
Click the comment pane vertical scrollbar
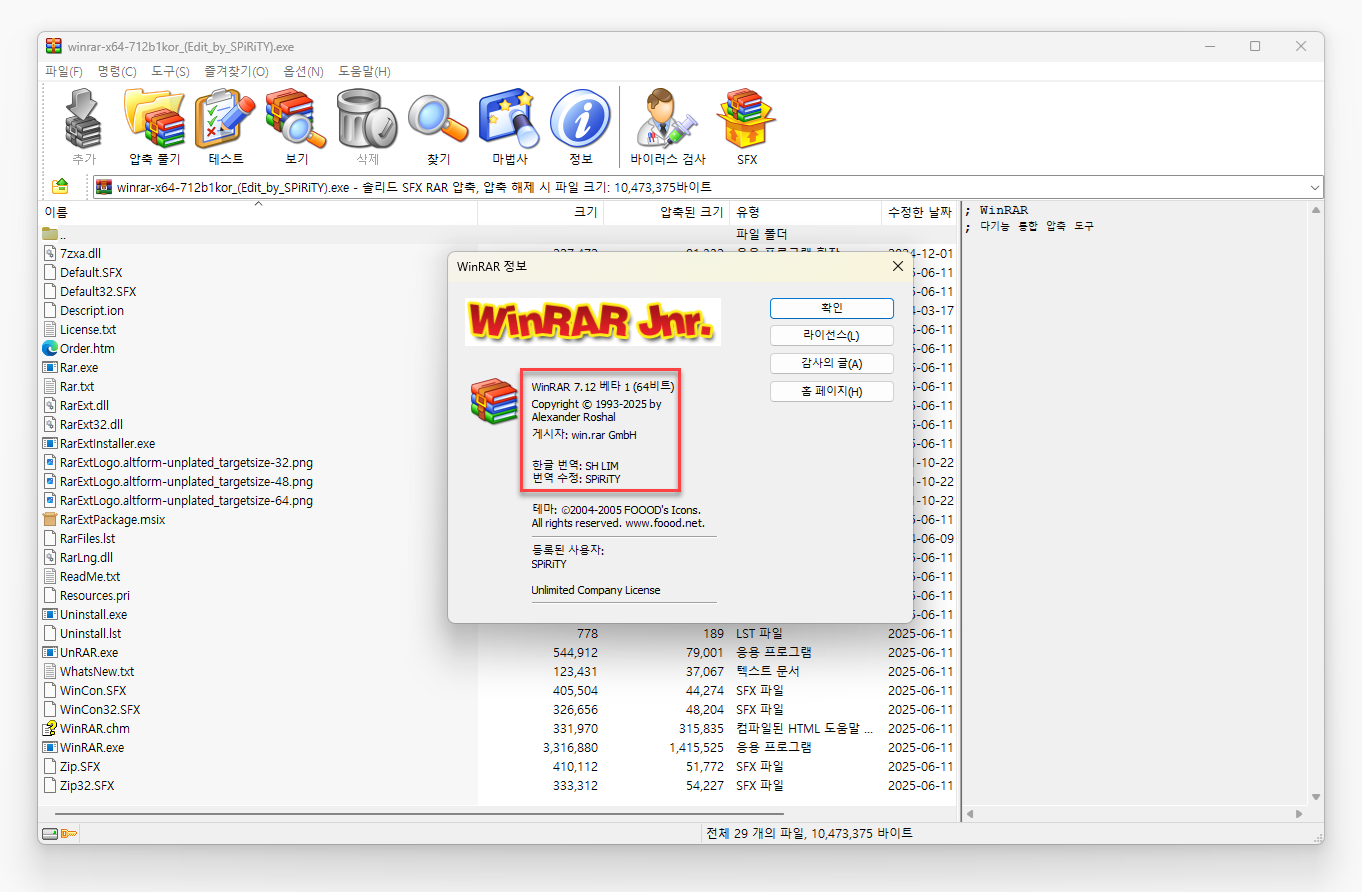(1315, 503)
